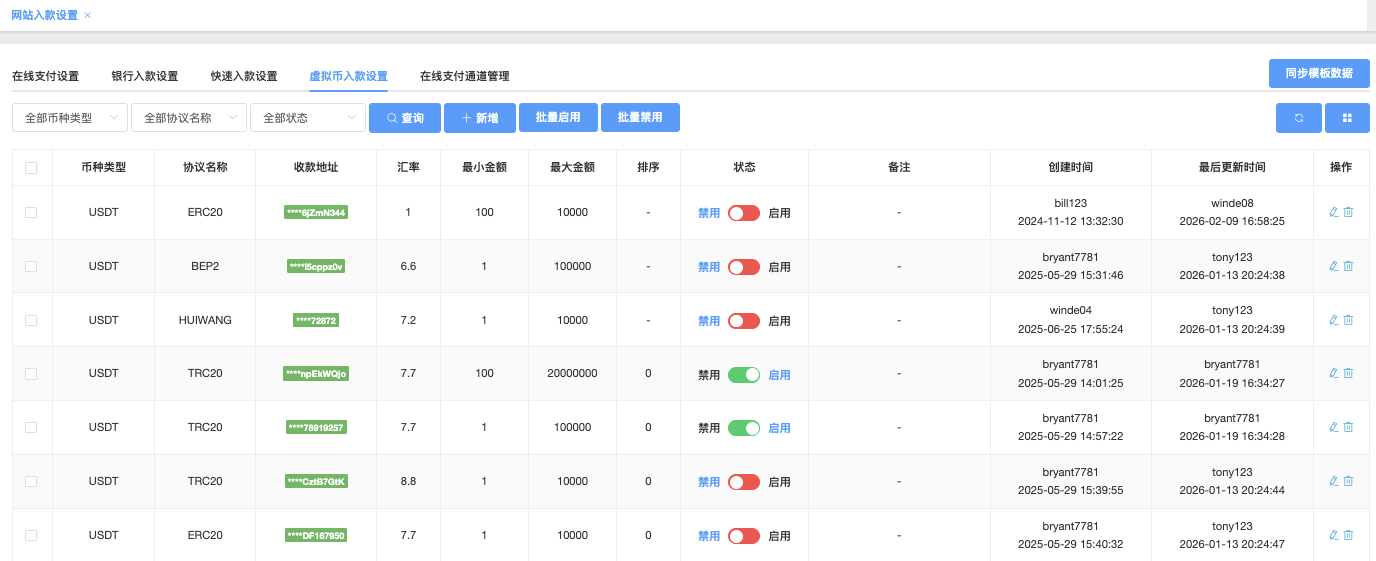Expand the 全部协议名称 dropdown
This screenshot has height=561, width=1376.
[x=188, y=118]
